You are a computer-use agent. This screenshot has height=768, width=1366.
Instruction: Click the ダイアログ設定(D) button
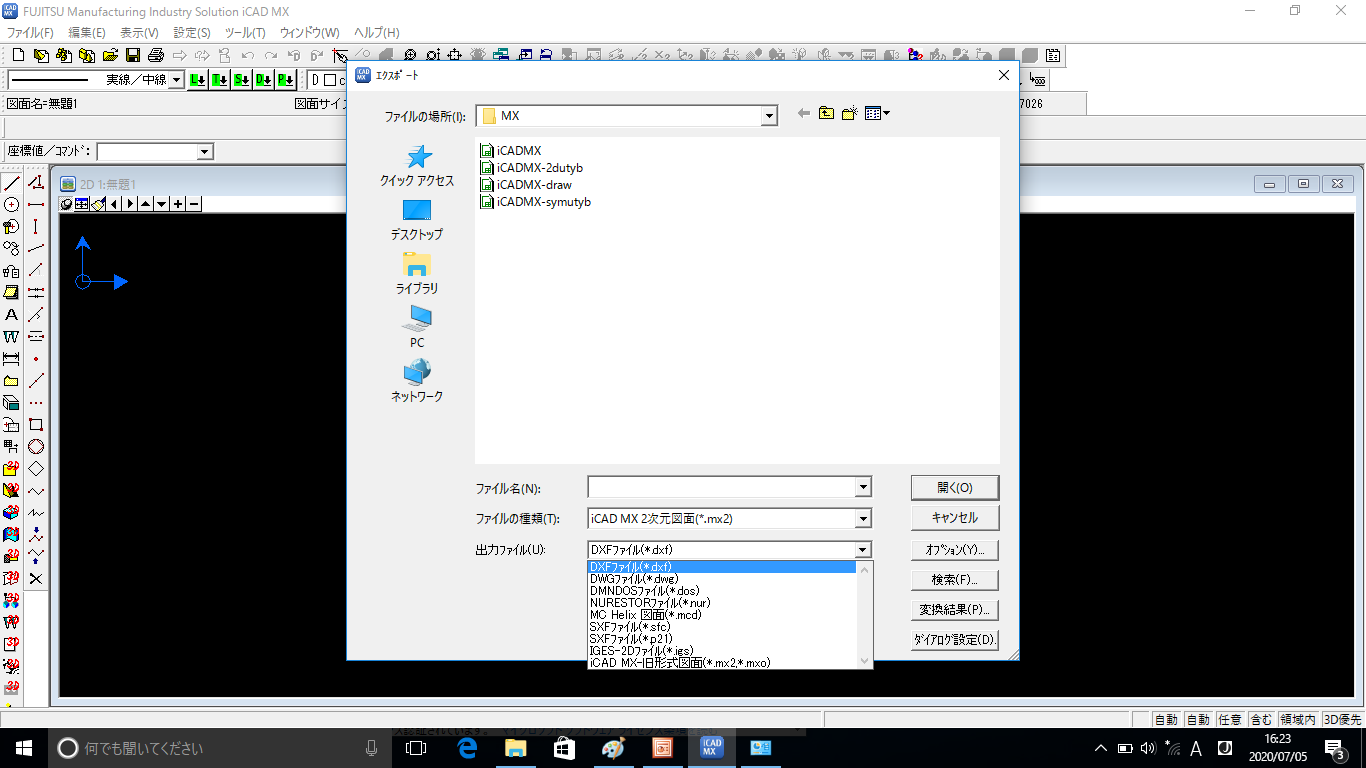[x=955, y=640]
